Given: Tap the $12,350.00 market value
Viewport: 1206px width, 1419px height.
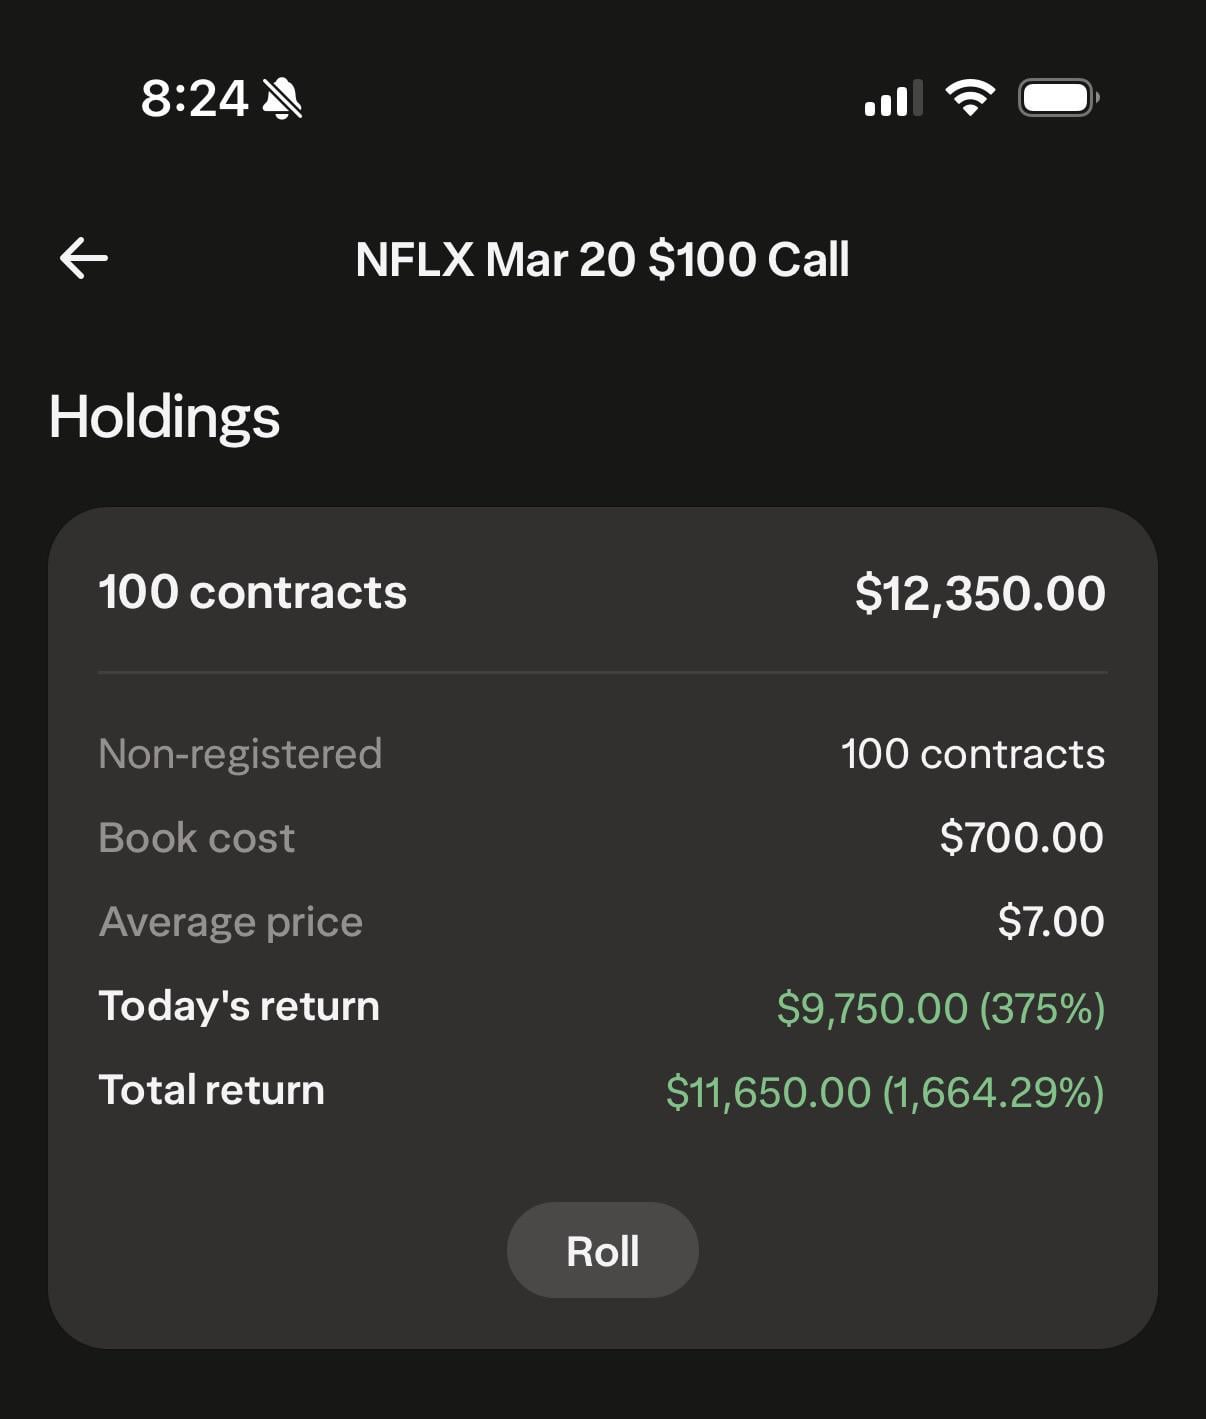Looking at the screenshot, I should 980,593.
